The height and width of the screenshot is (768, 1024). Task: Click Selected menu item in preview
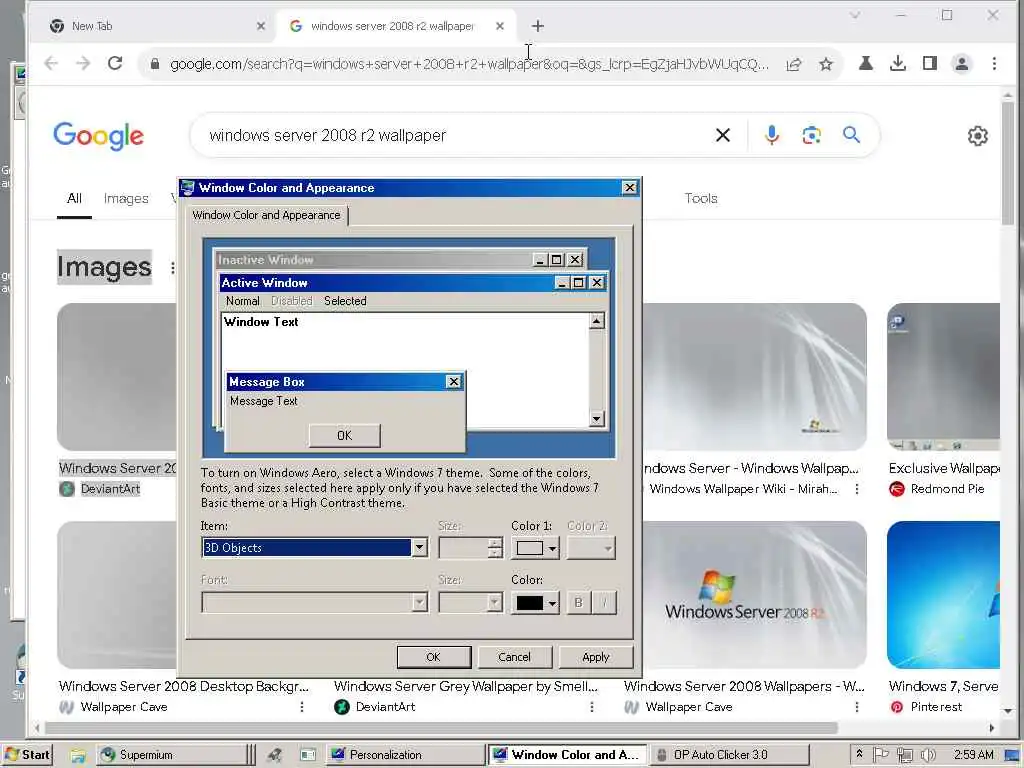pyautogui.click(x=345, y=301)
